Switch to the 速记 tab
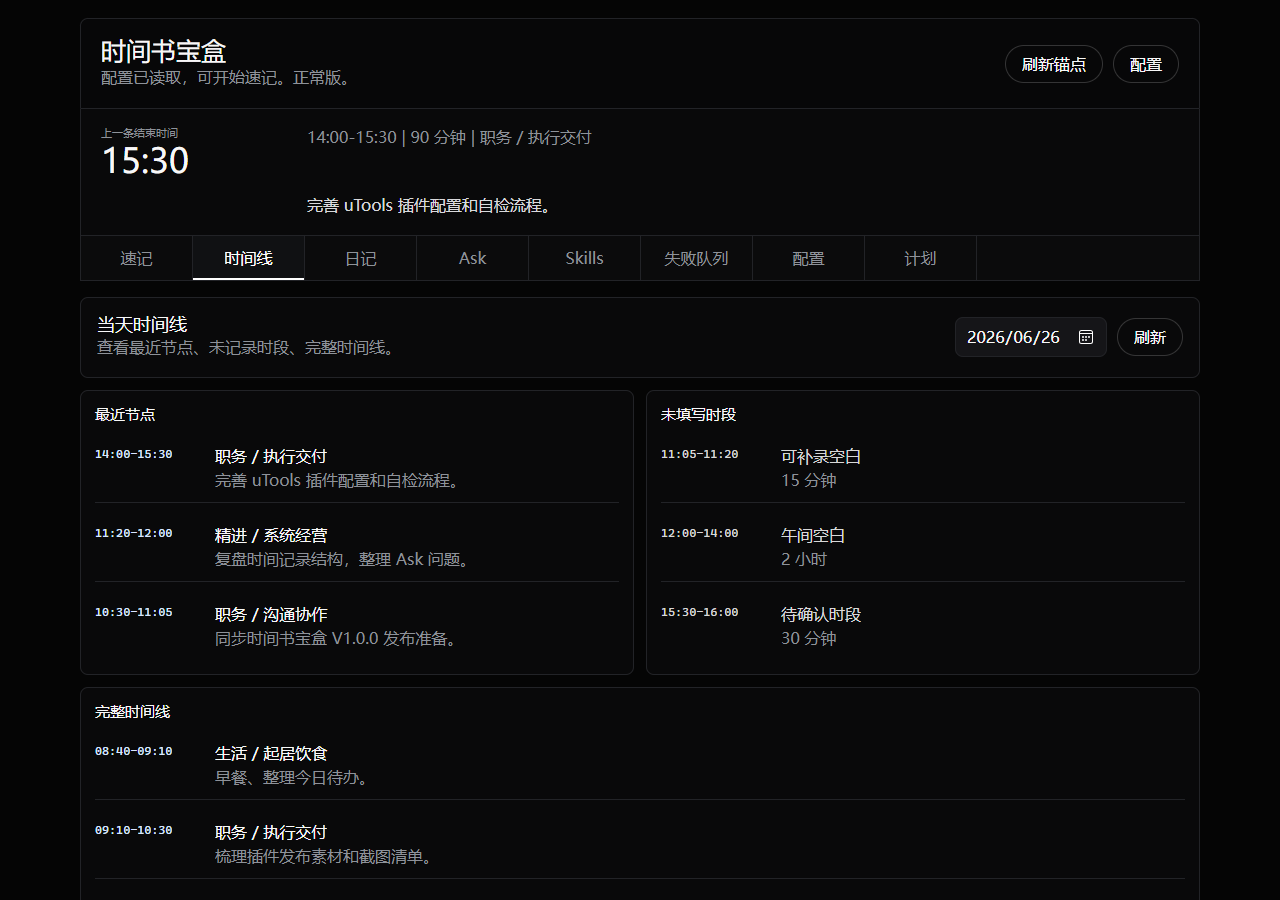1280x900 pixels. coord(137,258)
